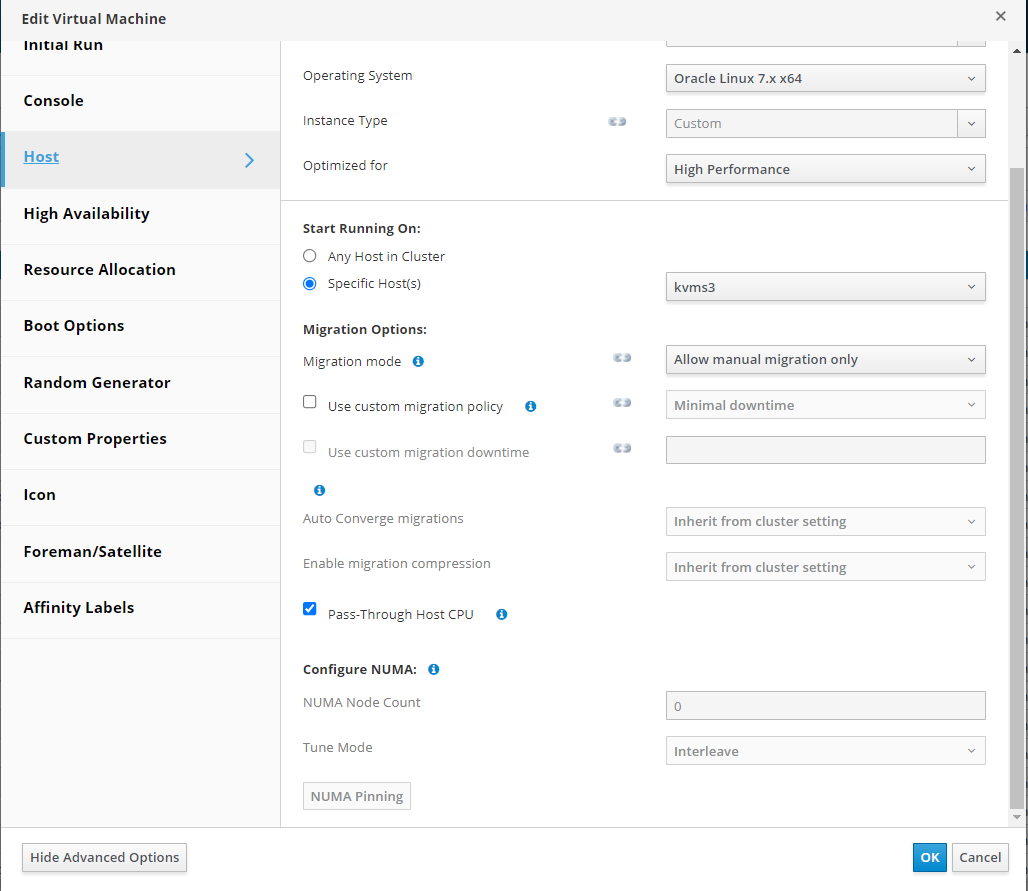
Task: Open the Resource Allocation tab
Action: (99, 270)
